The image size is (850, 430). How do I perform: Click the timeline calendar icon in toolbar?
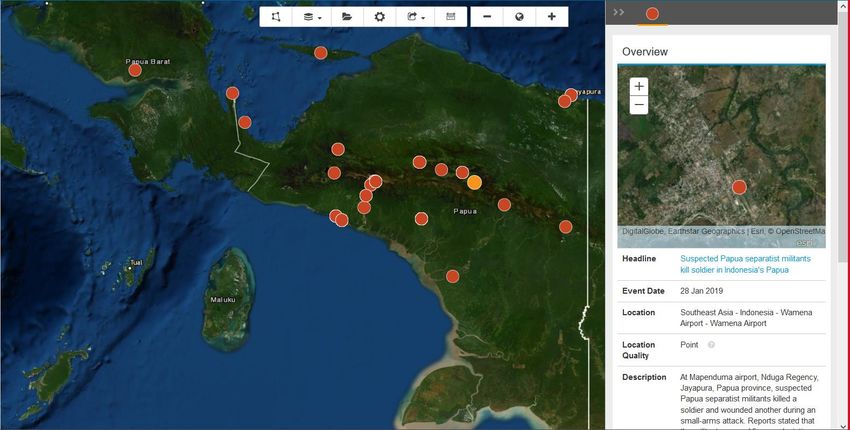click(450, 17)
